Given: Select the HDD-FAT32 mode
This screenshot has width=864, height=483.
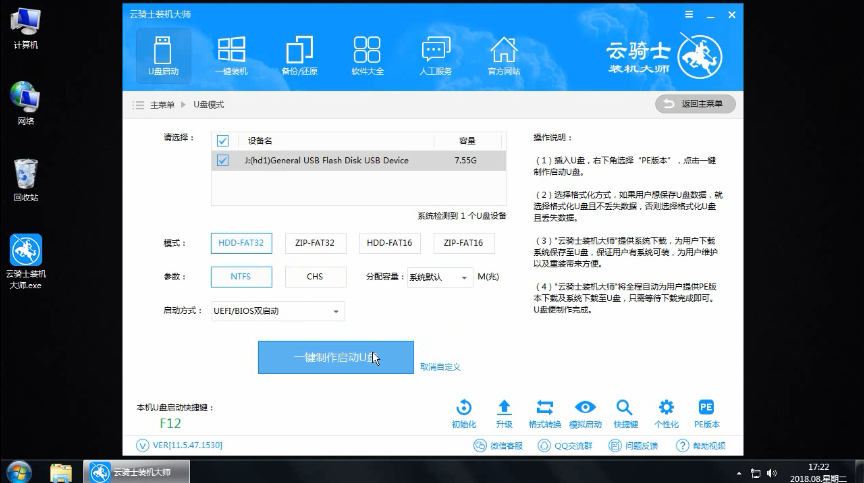Looking at the screenshot, I should [241, 243].
